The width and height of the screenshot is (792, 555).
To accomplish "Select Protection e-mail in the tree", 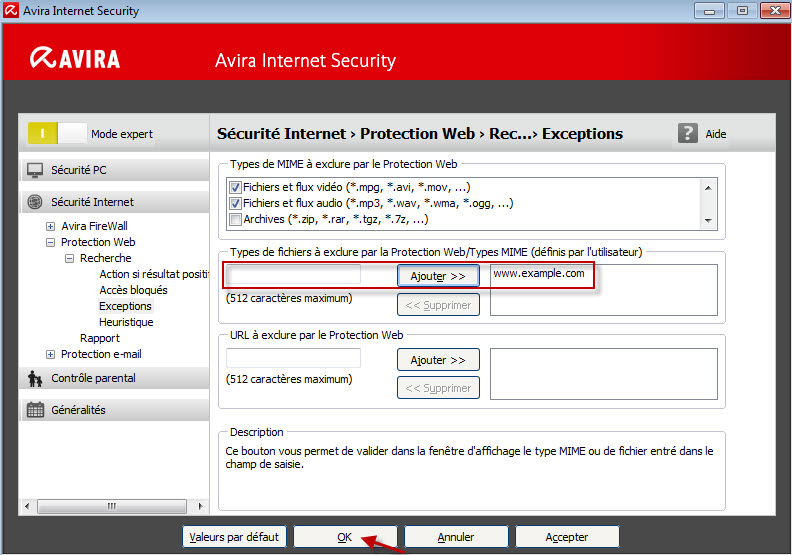I will coord(101,355).
